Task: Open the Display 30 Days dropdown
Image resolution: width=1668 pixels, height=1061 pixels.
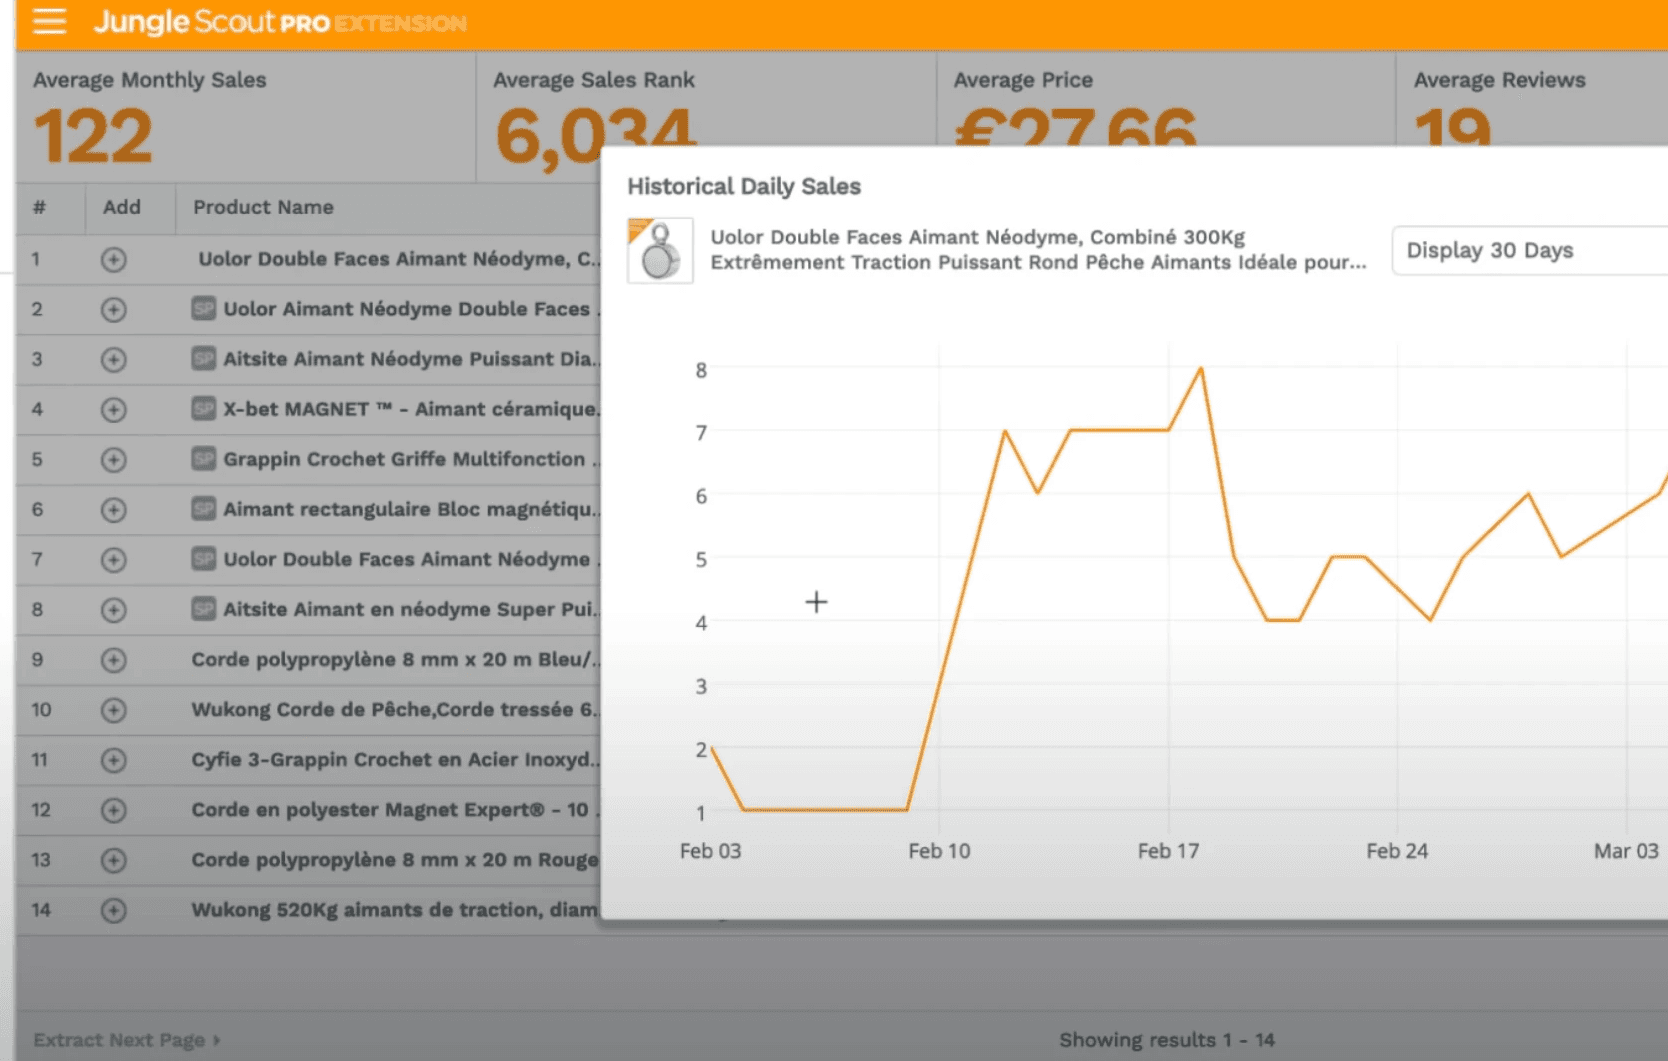Action: (1529, 250)
